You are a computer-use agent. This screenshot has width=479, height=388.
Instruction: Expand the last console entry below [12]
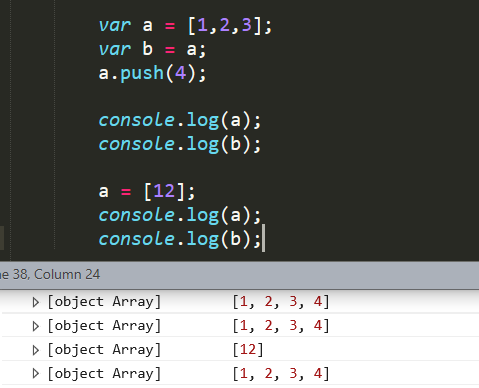coord(35,374)
